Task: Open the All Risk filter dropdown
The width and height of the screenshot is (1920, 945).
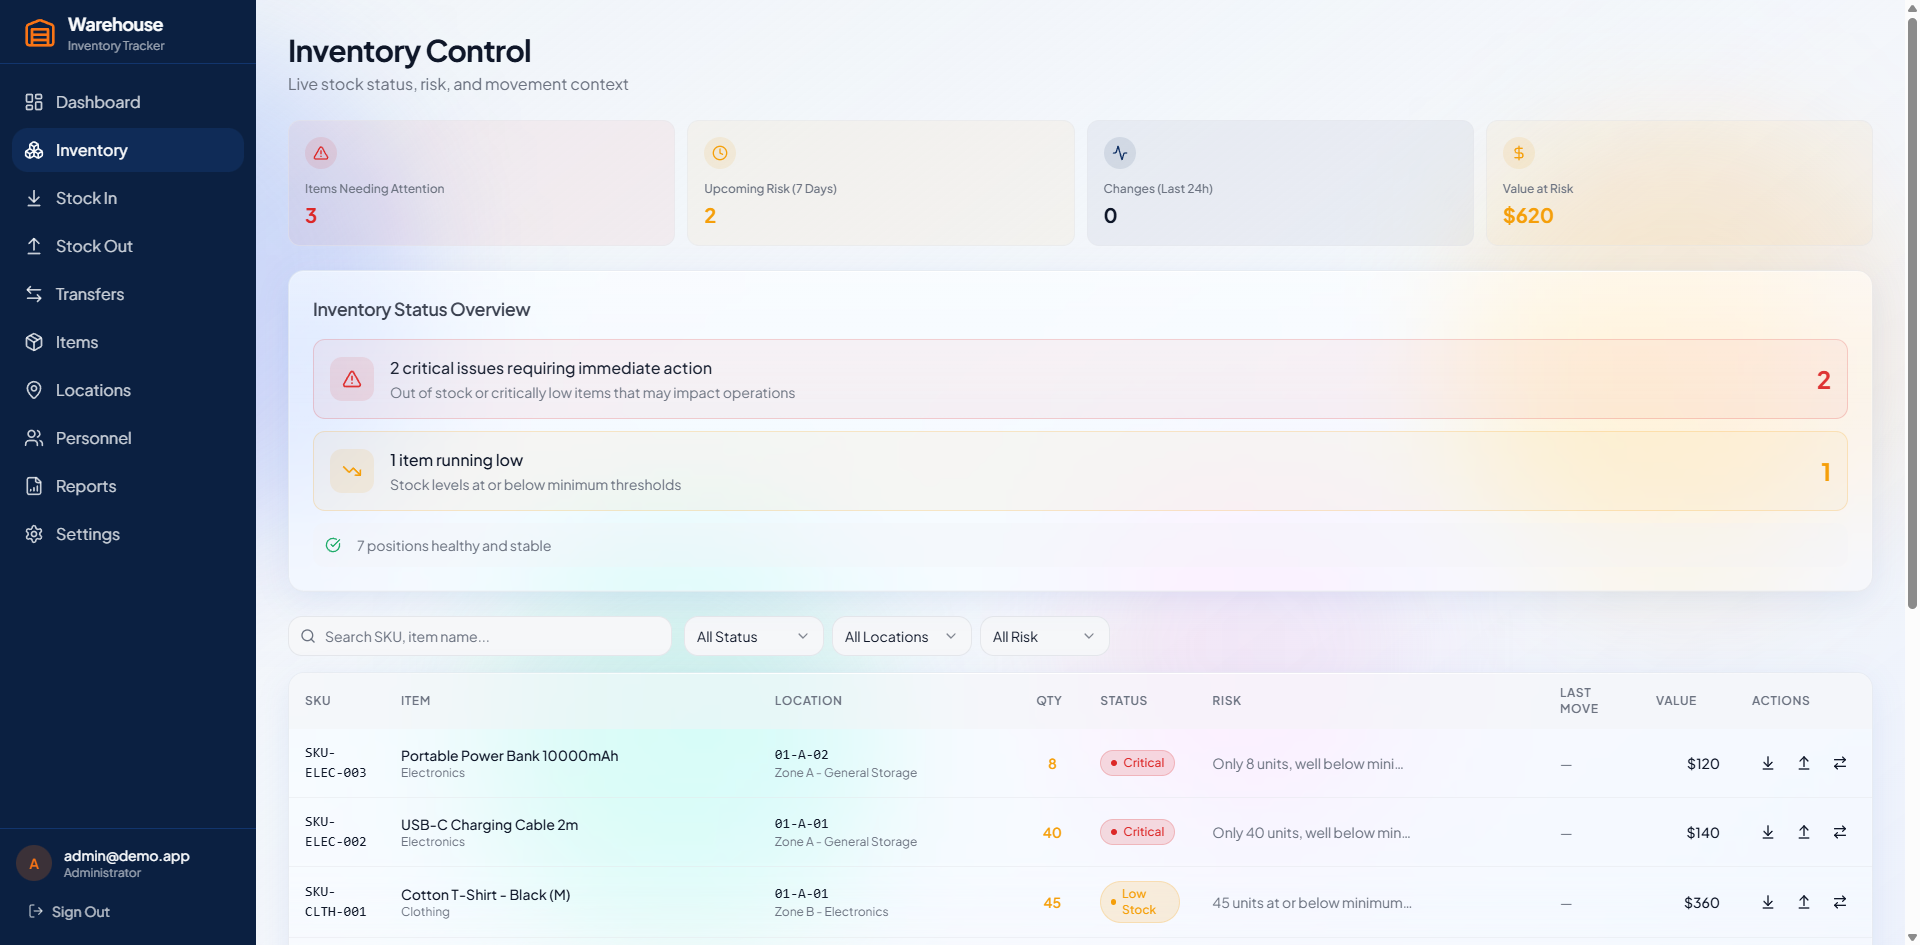Action: (1043, 637)
